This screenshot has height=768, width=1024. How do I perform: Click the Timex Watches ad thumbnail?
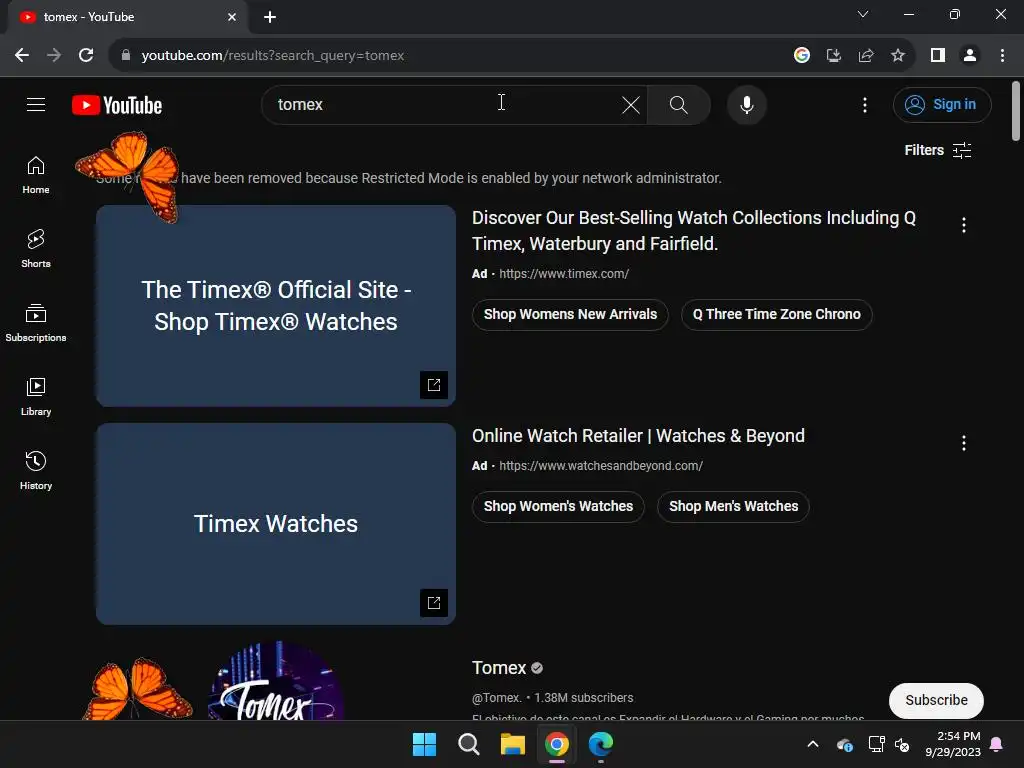[x=276, y=524]
